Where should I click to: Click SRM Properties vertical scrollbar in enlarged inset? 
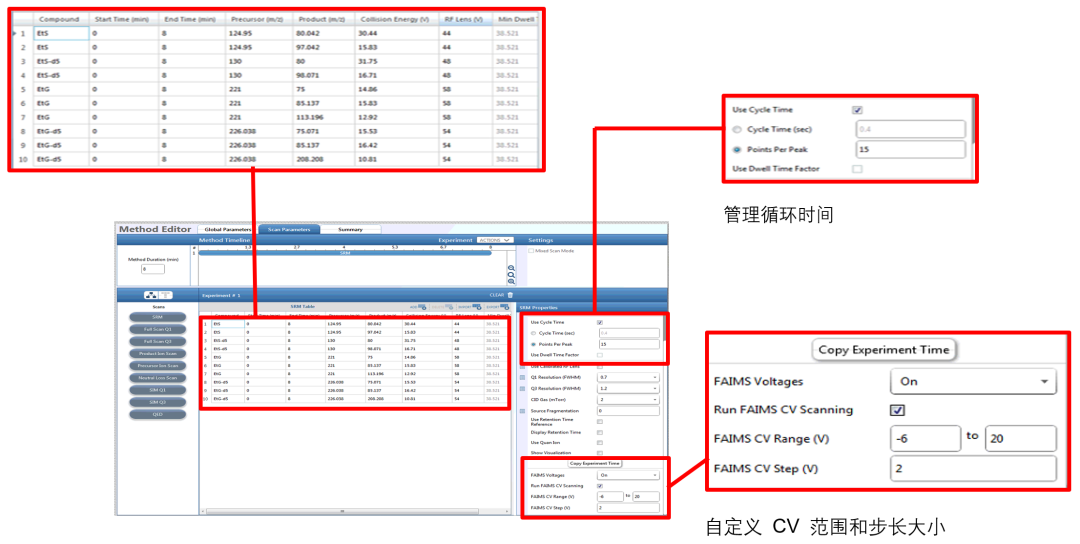[973, 121]
